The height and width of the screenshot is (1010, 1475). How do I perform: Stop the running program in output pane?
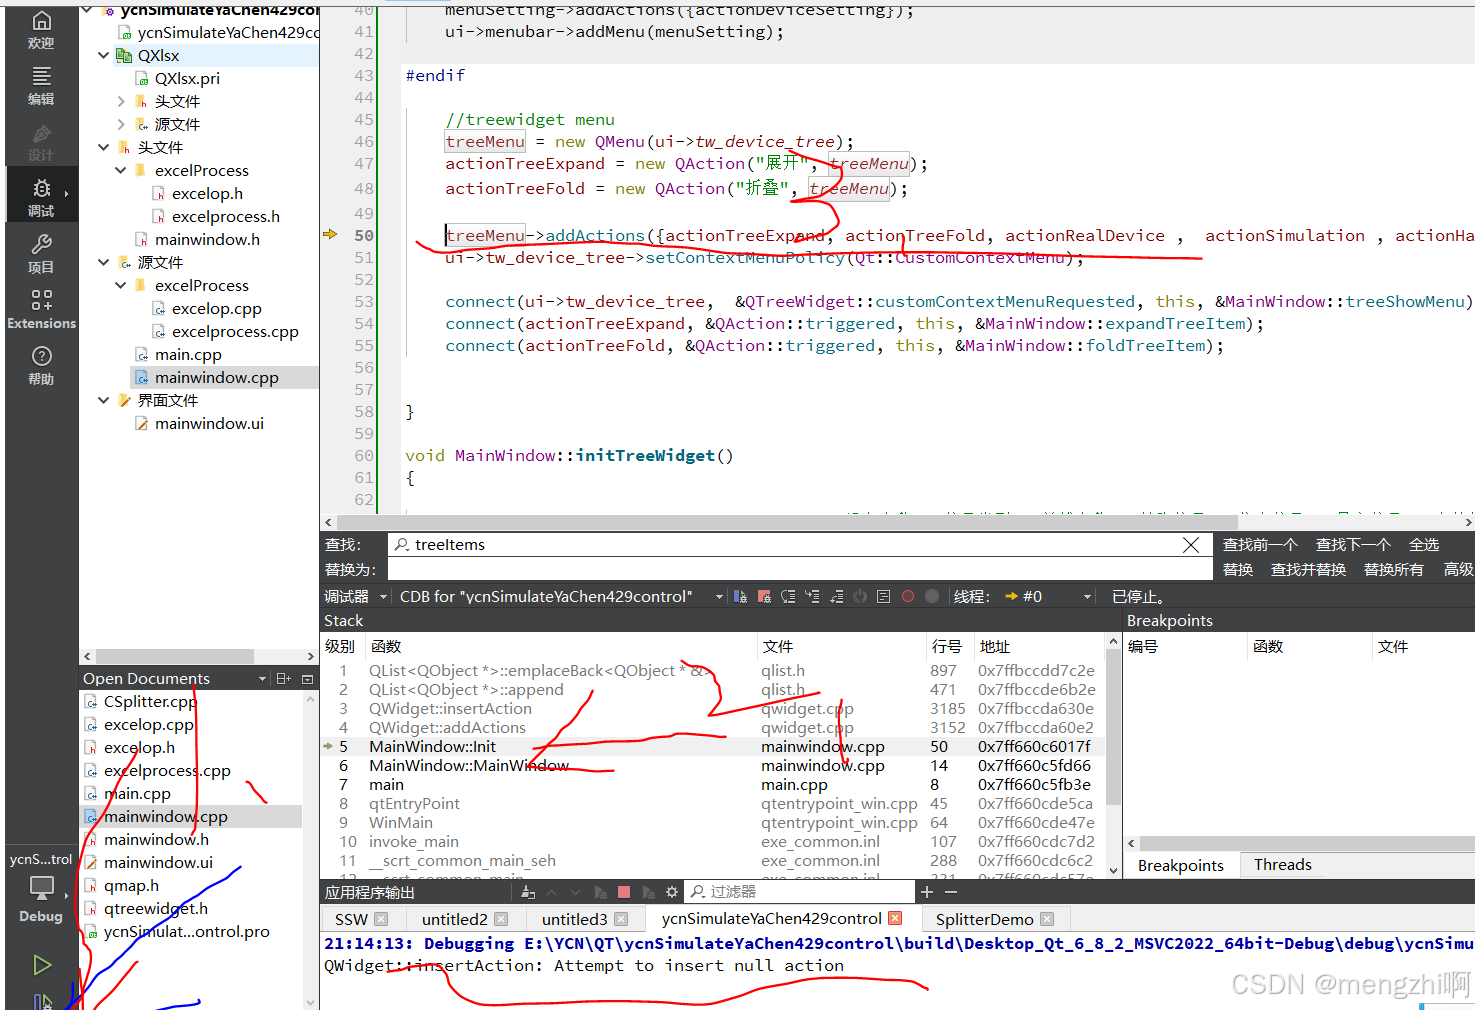click(x=624, y=892)
